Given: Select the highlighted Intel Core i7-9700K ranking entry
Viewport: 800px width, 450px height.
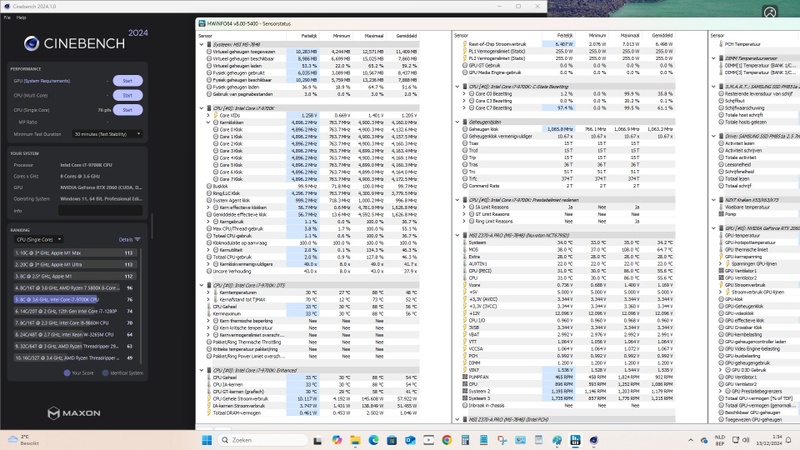Looking at the screenshot, I should (75, 299).
